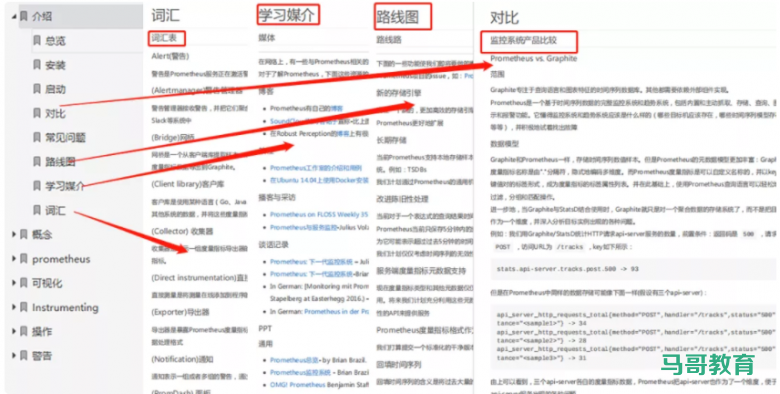The image size is (780, 394).
Task: Click the 词汇表 subheading
Action: click(x=164, y=38)
